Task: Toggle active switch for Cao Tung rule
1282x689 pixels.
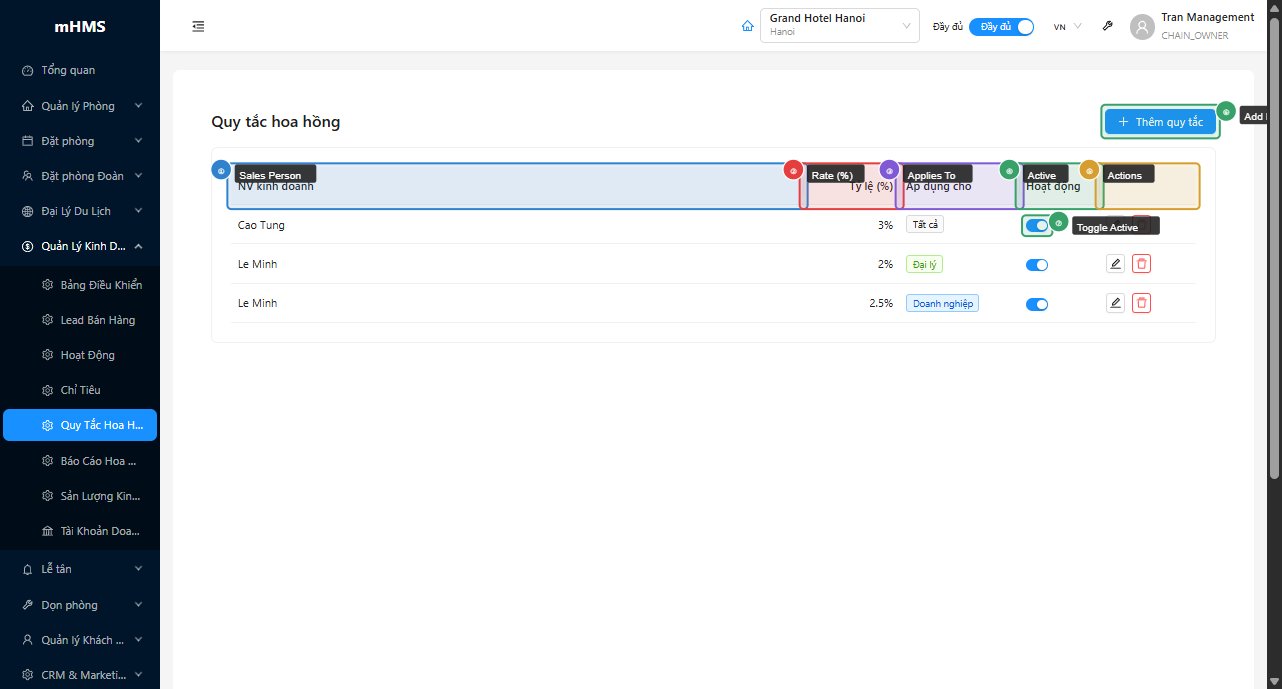Action: (x=1037, y=226)
